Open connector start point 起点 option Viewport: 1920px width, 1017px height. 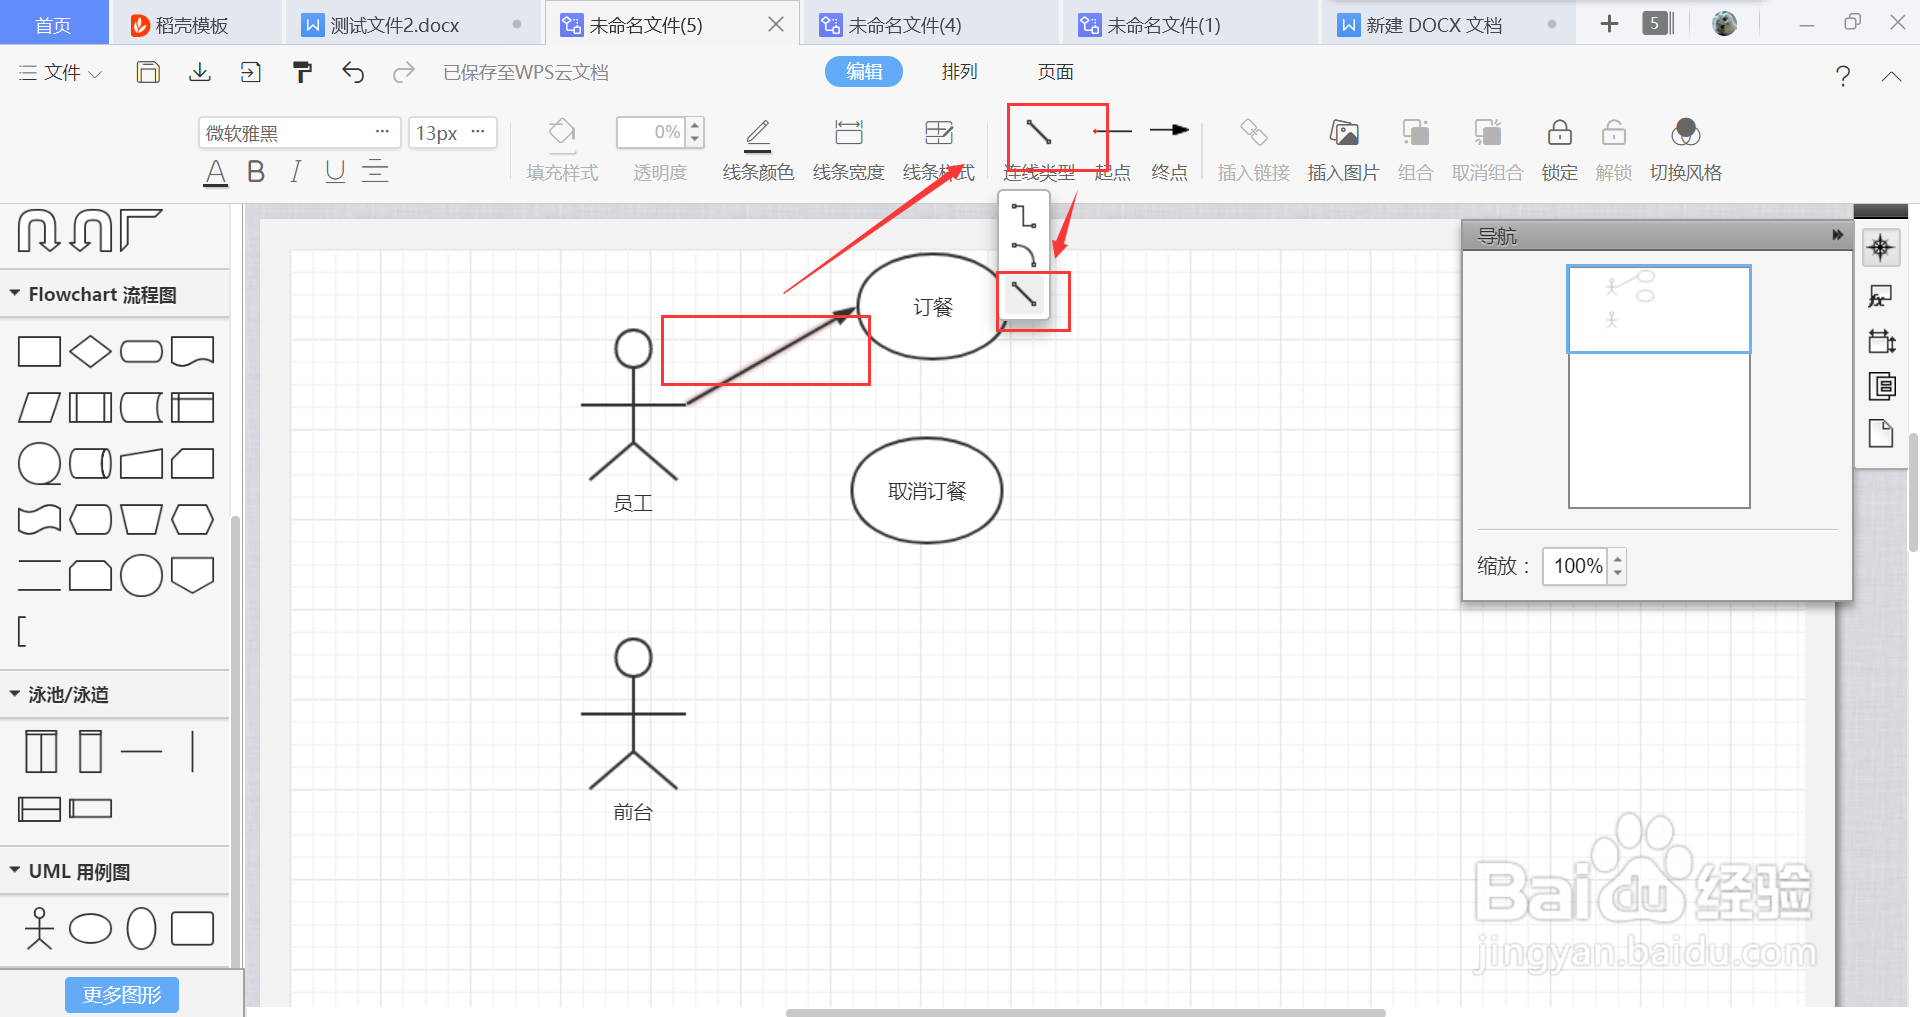1112,150
